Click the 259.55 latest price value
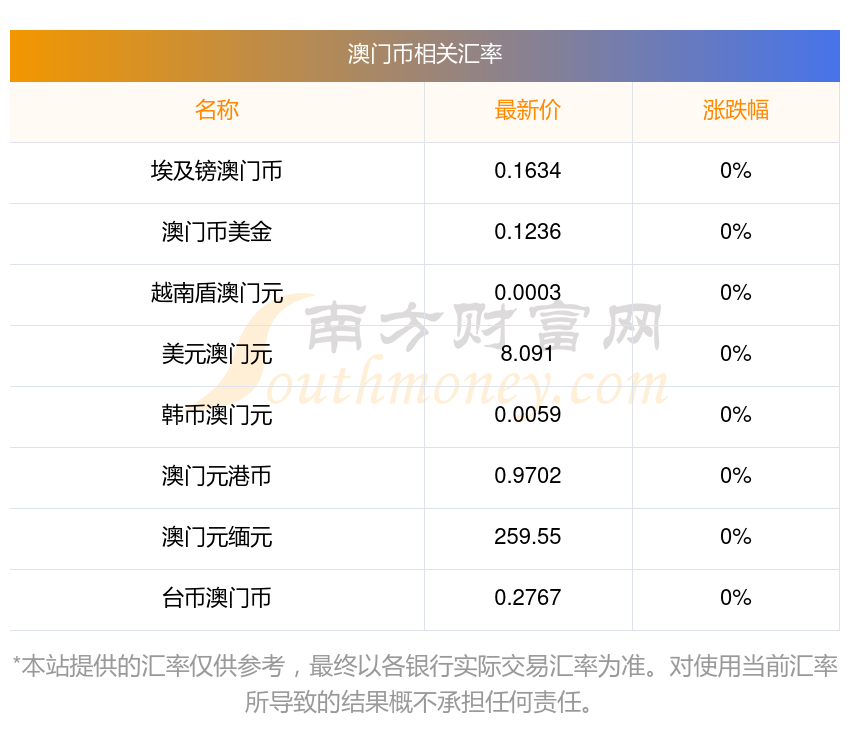850x733 pixels. (527, 537)
